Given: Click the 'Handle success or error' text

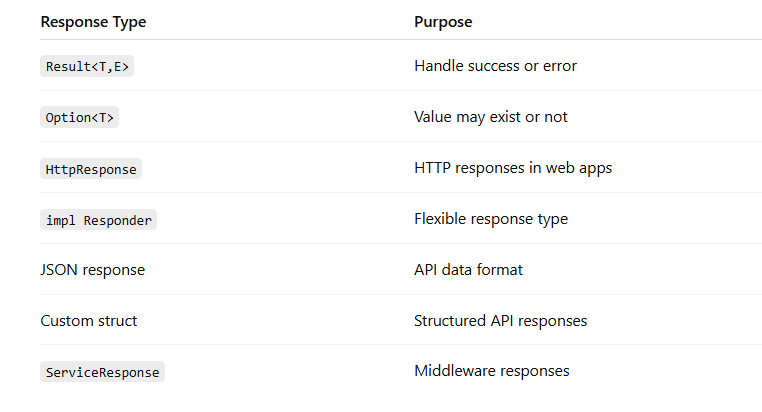Looking at the screenshot, I should (x=495, y=66).
